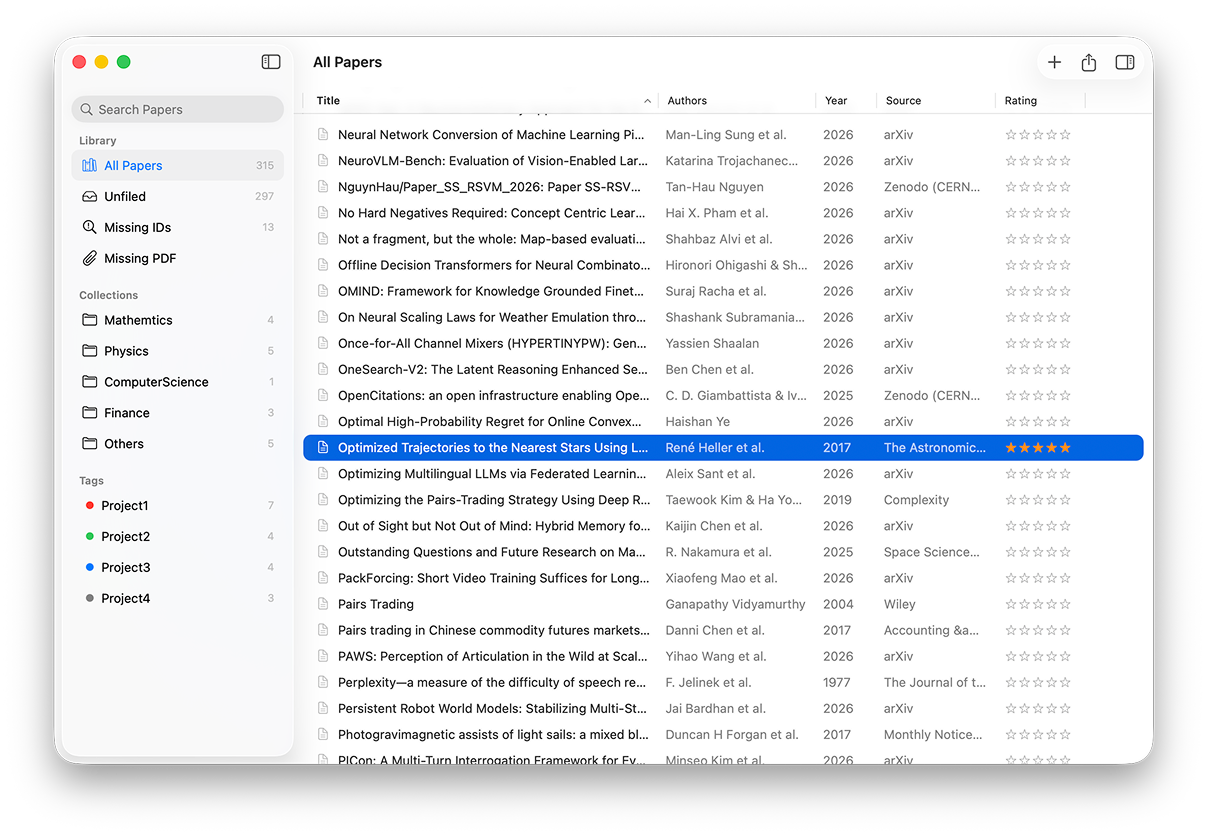This screenshot has height=836, width=1208.
Task: Click author 'Tan-Hau Nguyen'
Action: (x=714, y=187)
